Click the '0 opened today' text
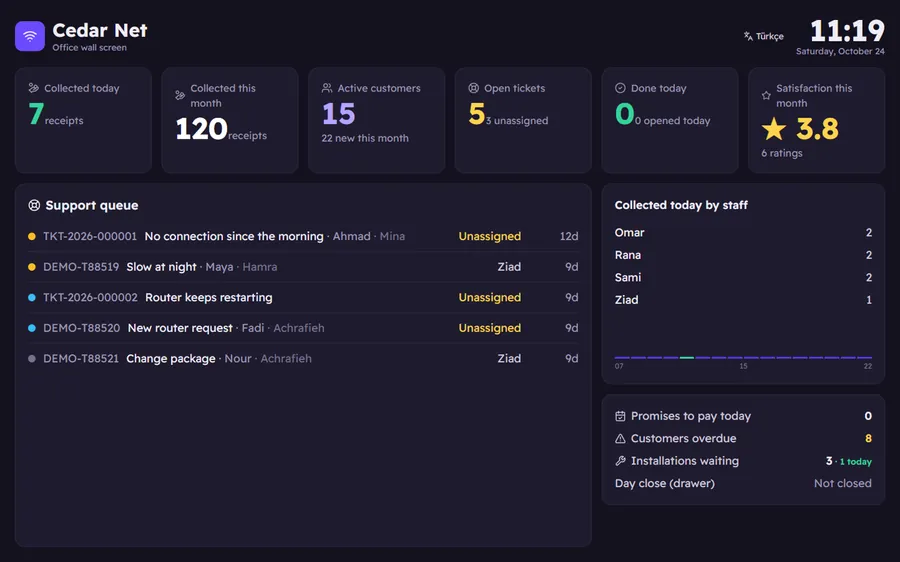The image size is (900, 562). (673, 121)
